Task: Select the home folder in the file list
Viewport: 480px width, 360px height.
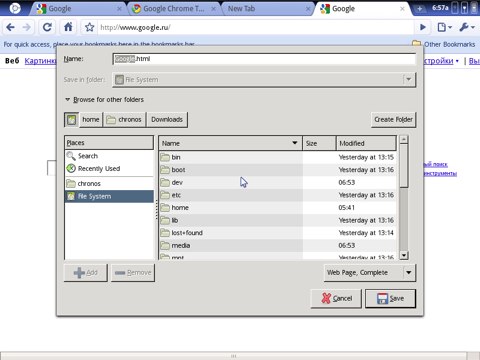Action: click(x=277, y=208)
